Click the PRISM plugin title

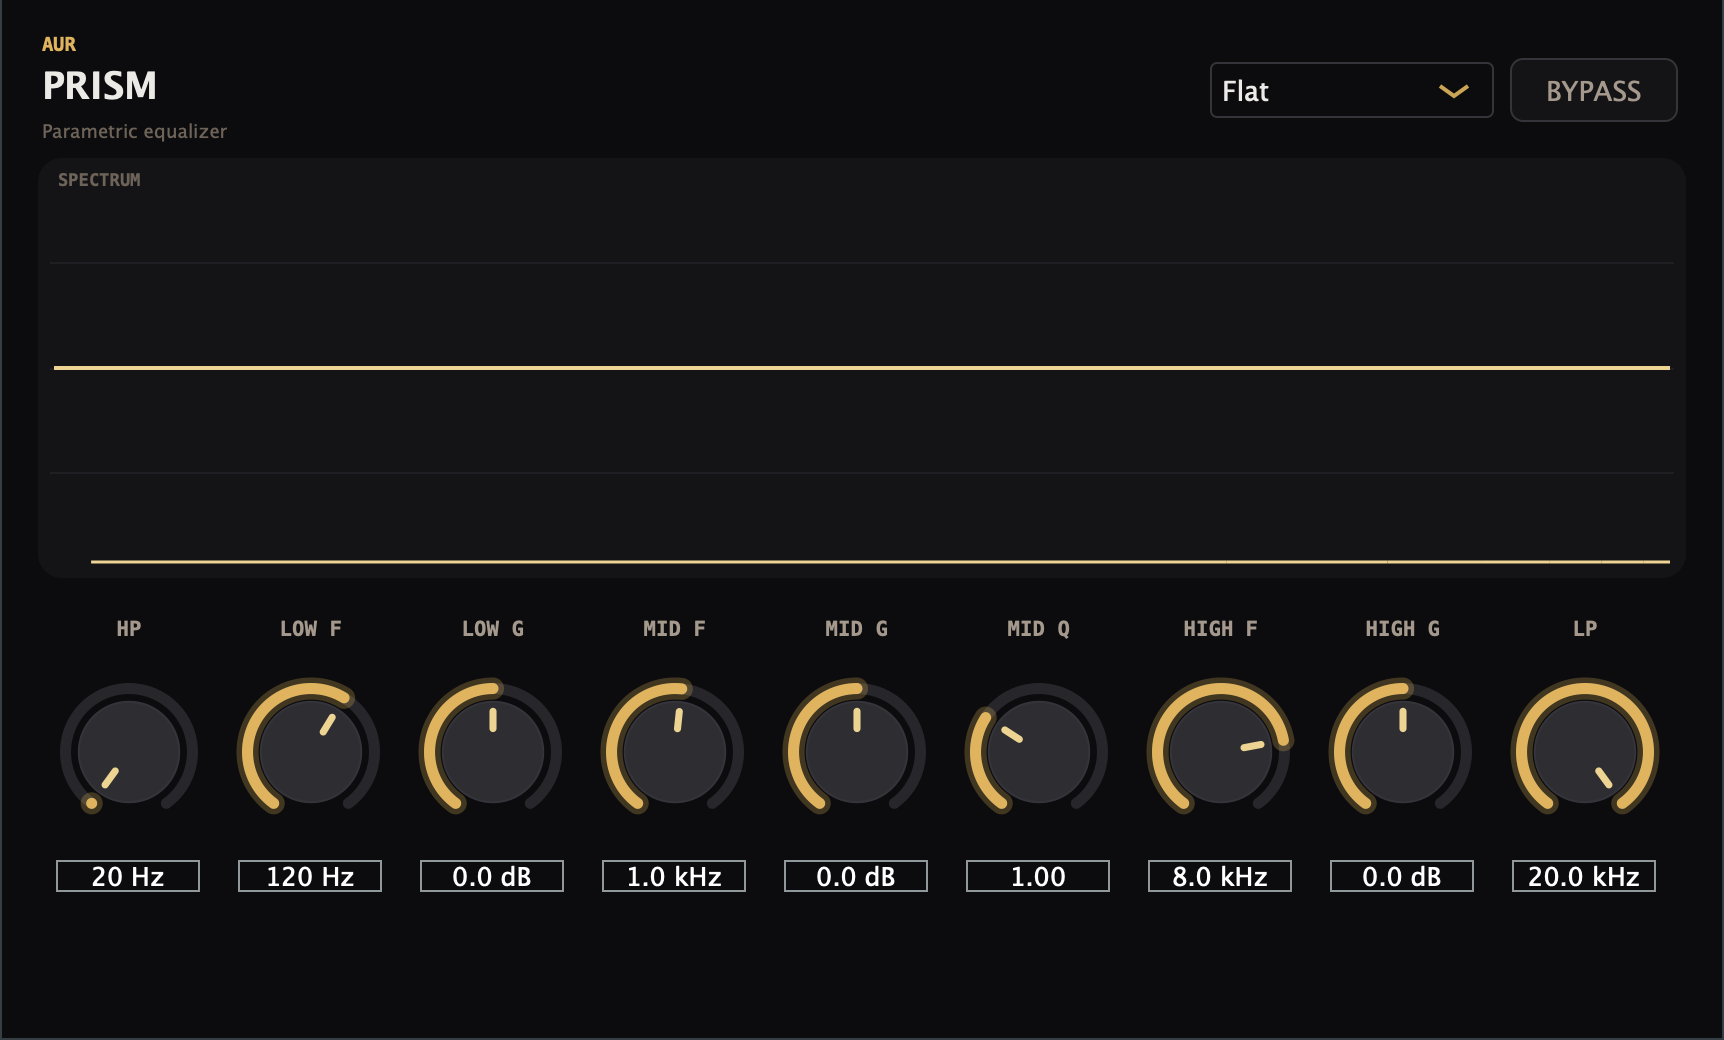click(x=99, y=86)
